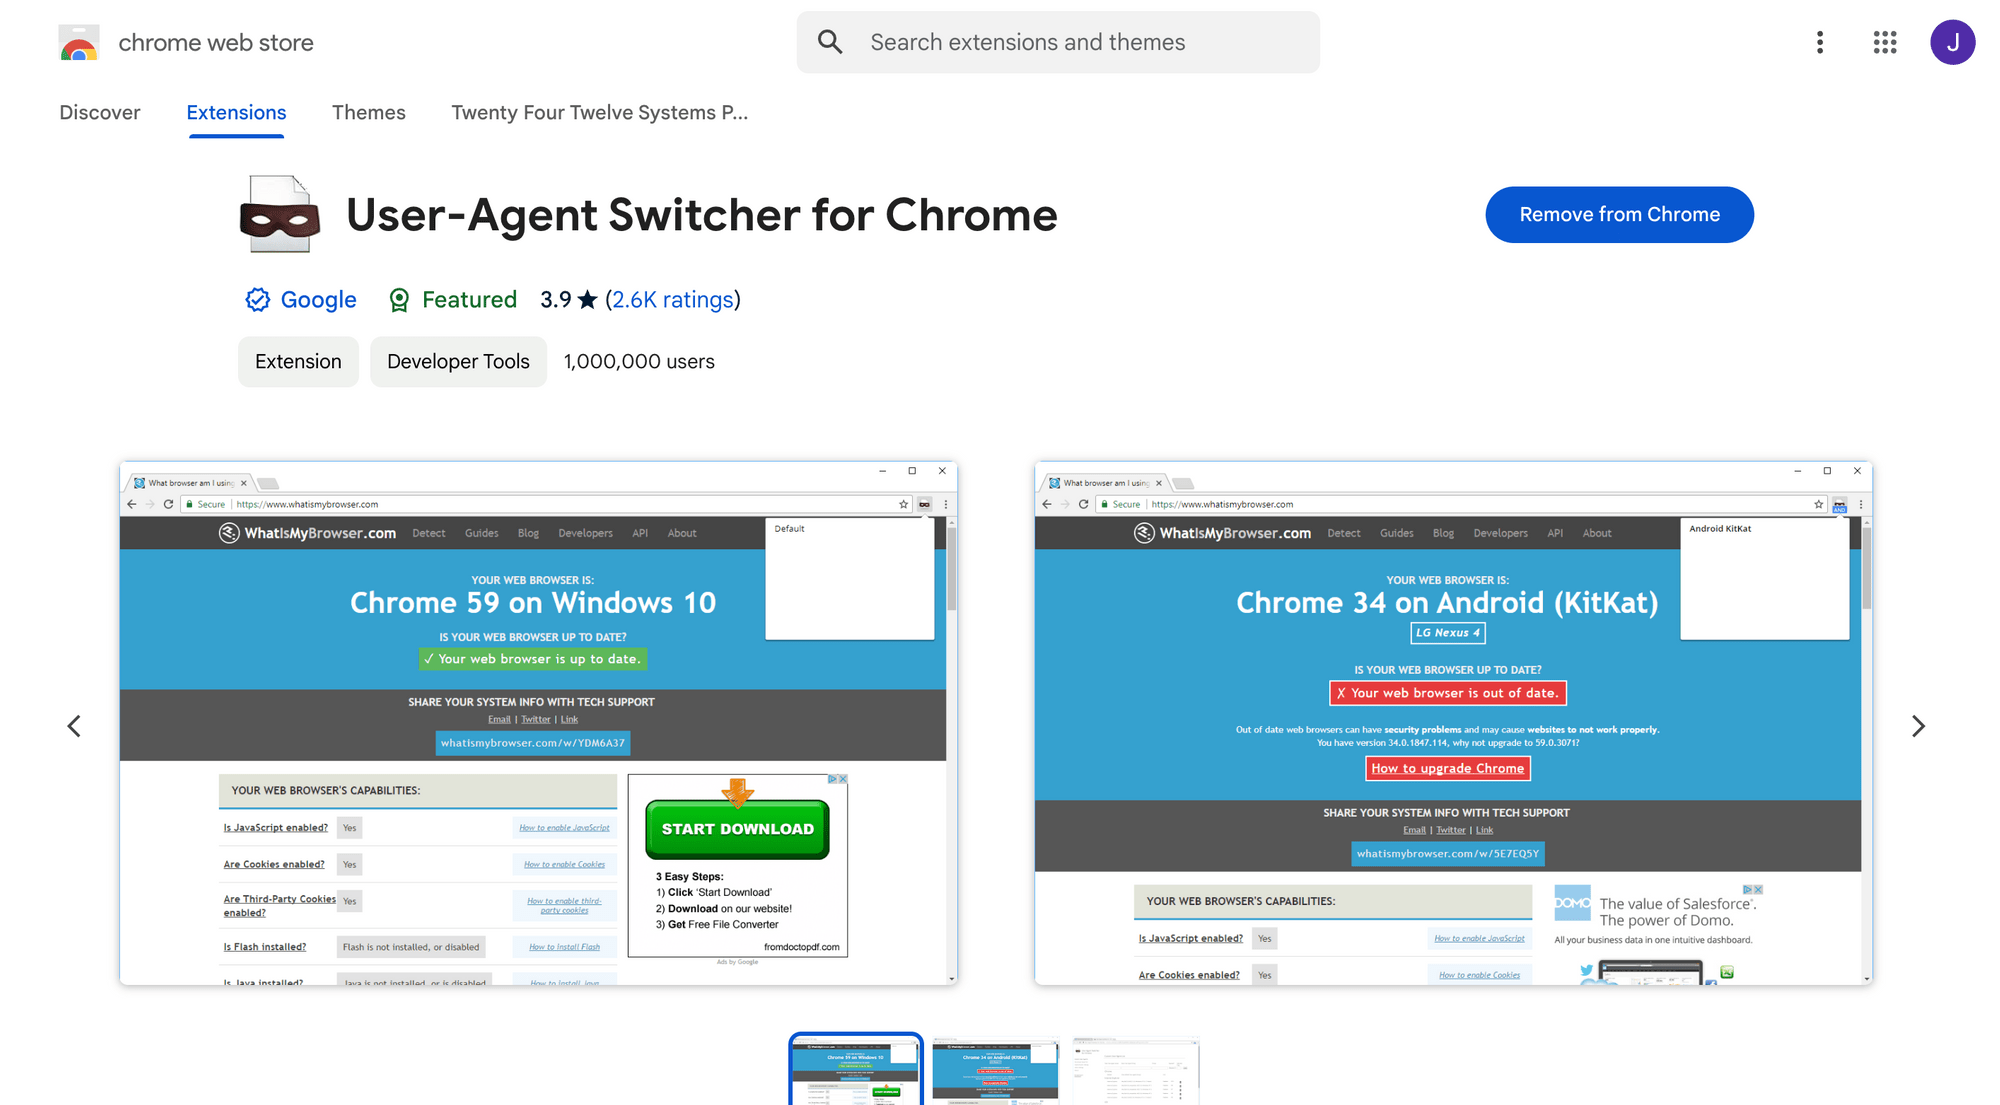Click the search magnifier icon

(830, 42)
